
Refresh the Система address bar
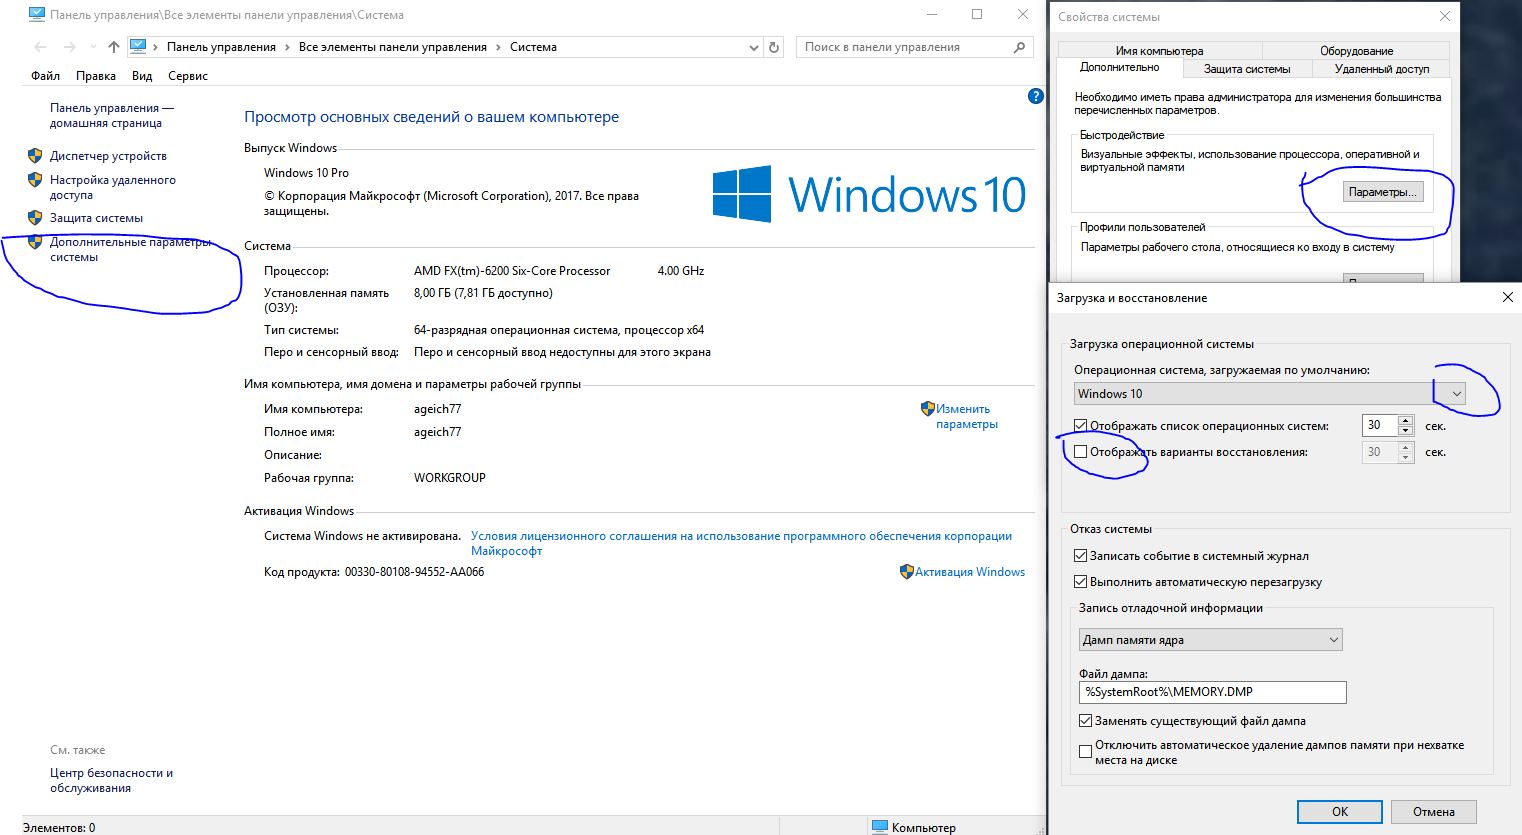(773, 47)
